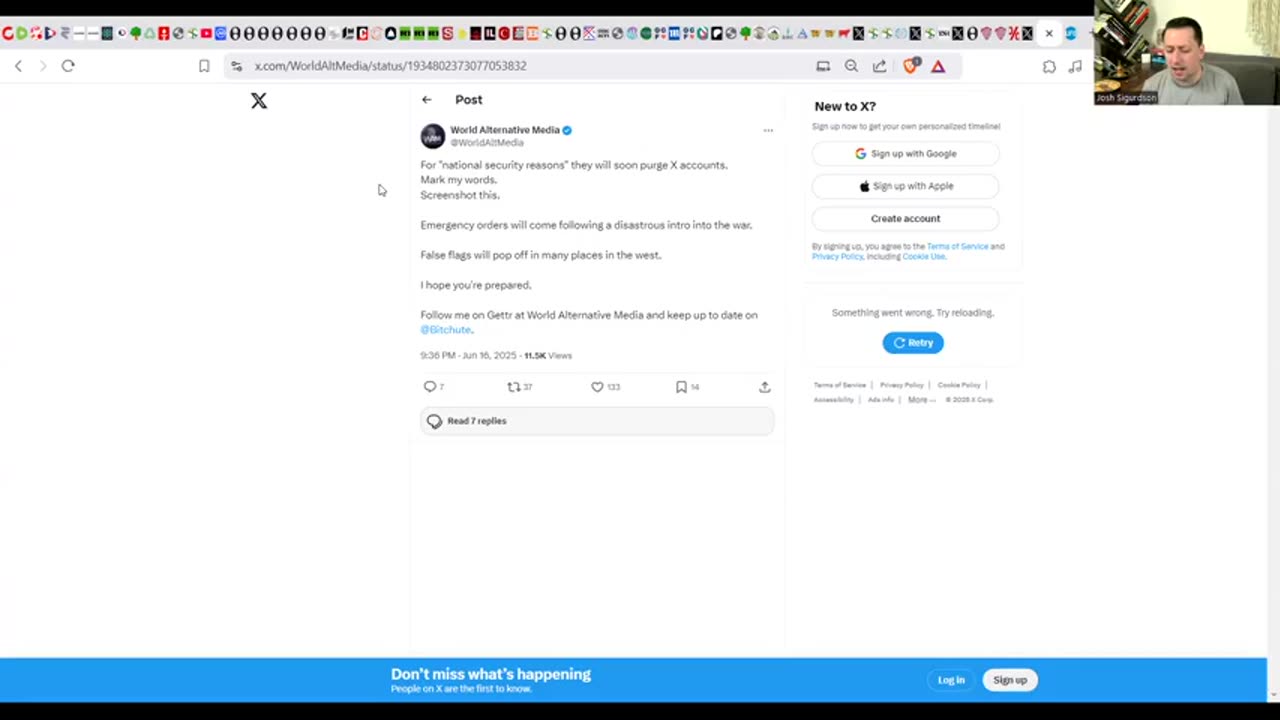The image size is (1280, 720).
Task: Click Create account button
Action: pyautogui.click(x=905, y=218)
